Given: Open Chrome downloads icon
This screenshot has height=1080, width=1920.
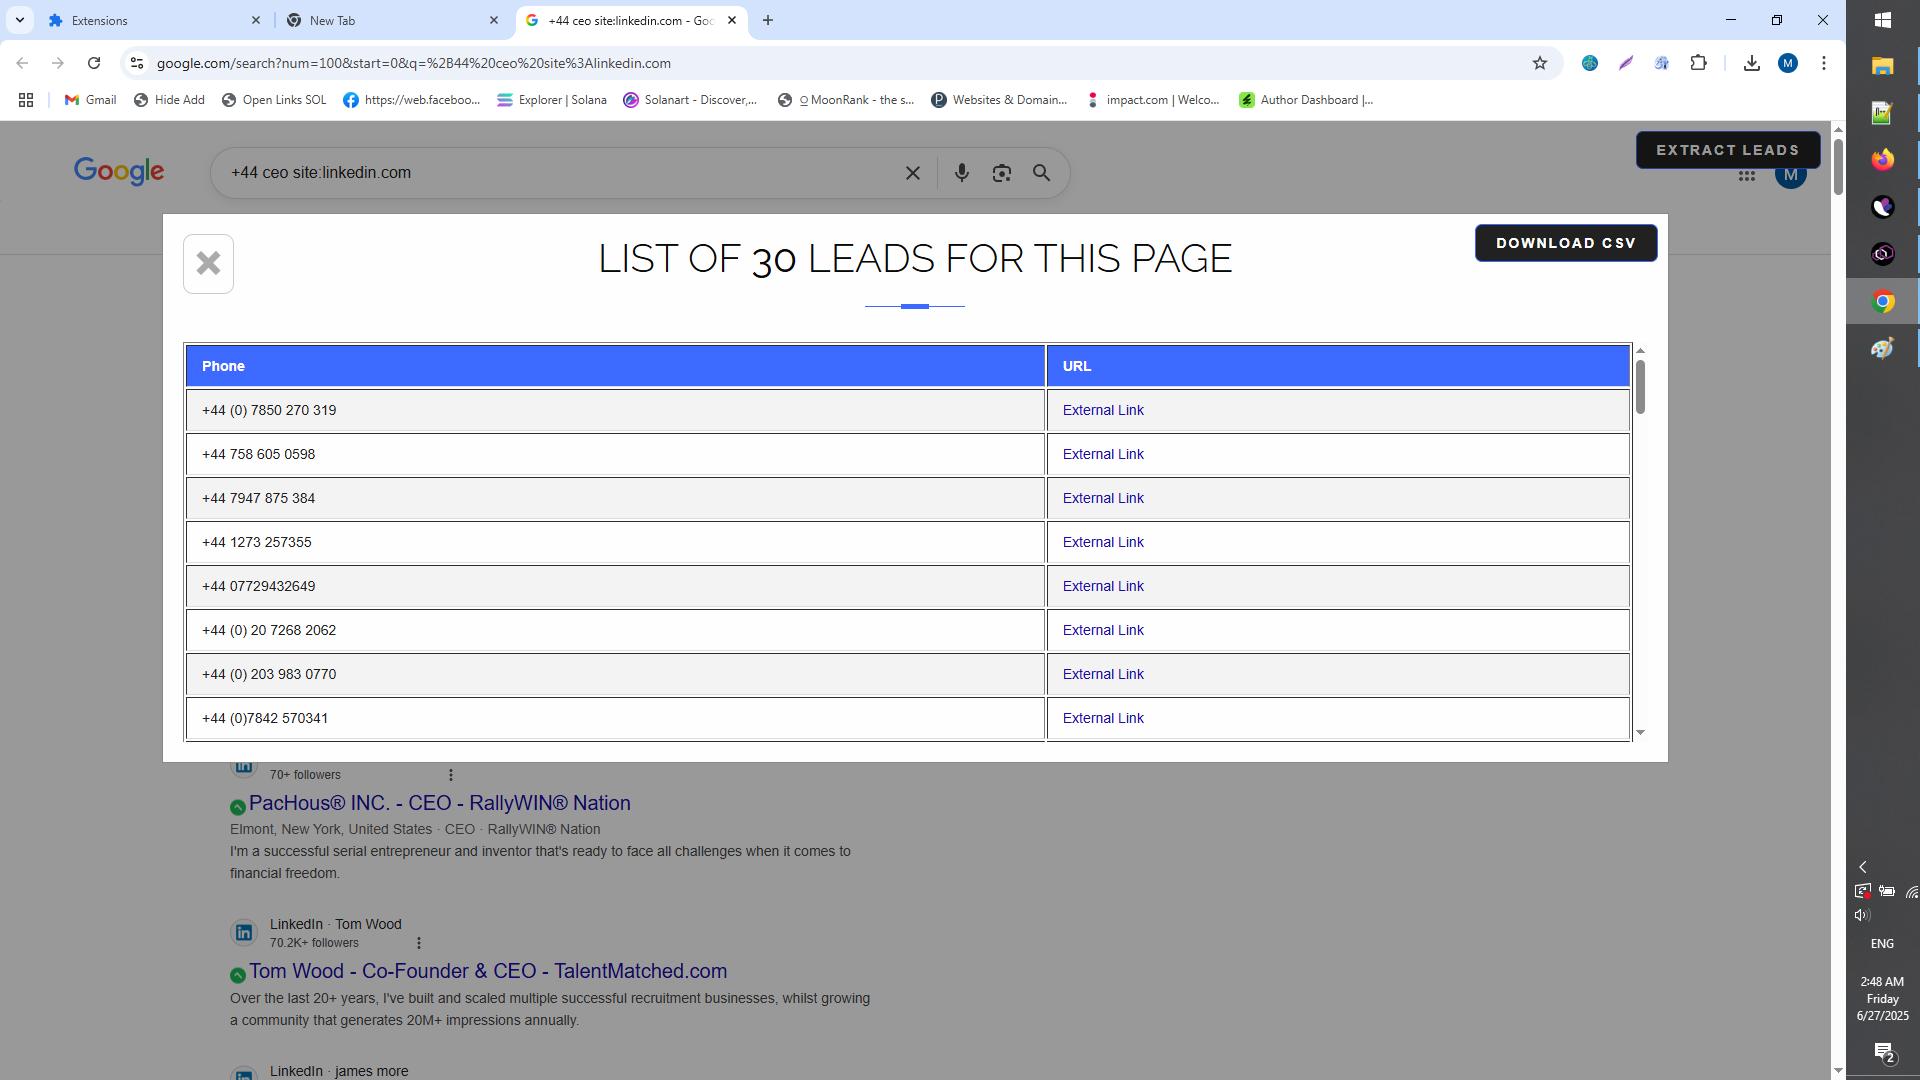Looking at the screenshot, I should [x=1751, y=63].
